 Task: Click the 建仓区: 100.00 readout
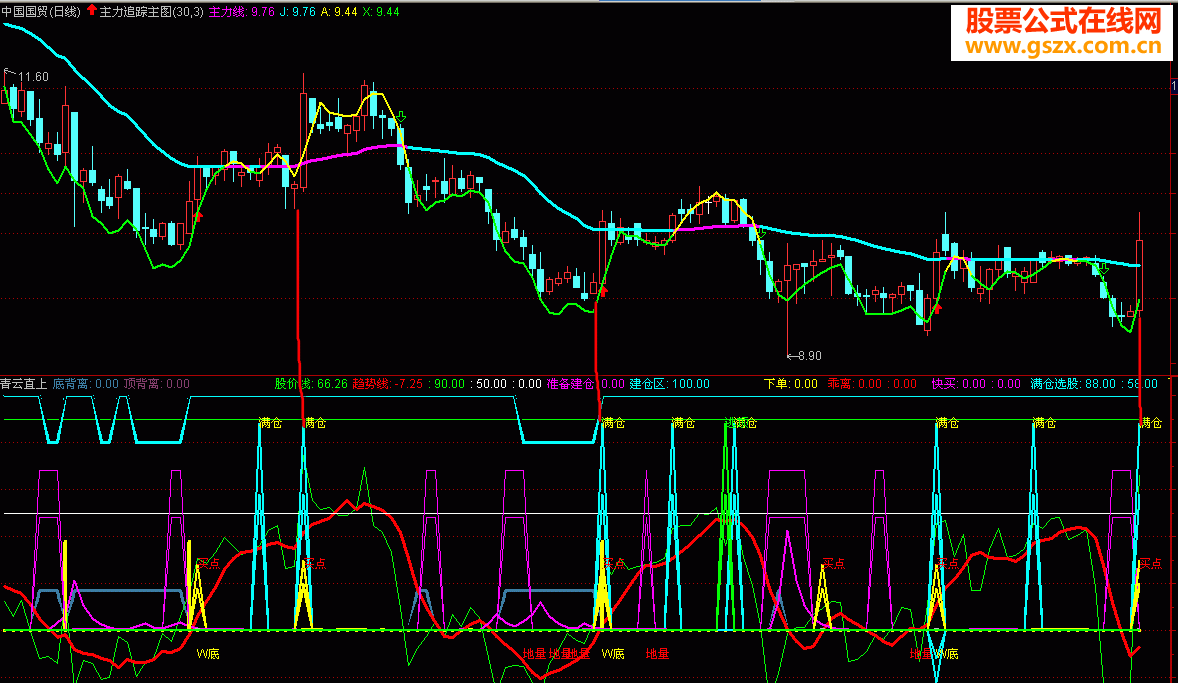[x=669, y=384]
